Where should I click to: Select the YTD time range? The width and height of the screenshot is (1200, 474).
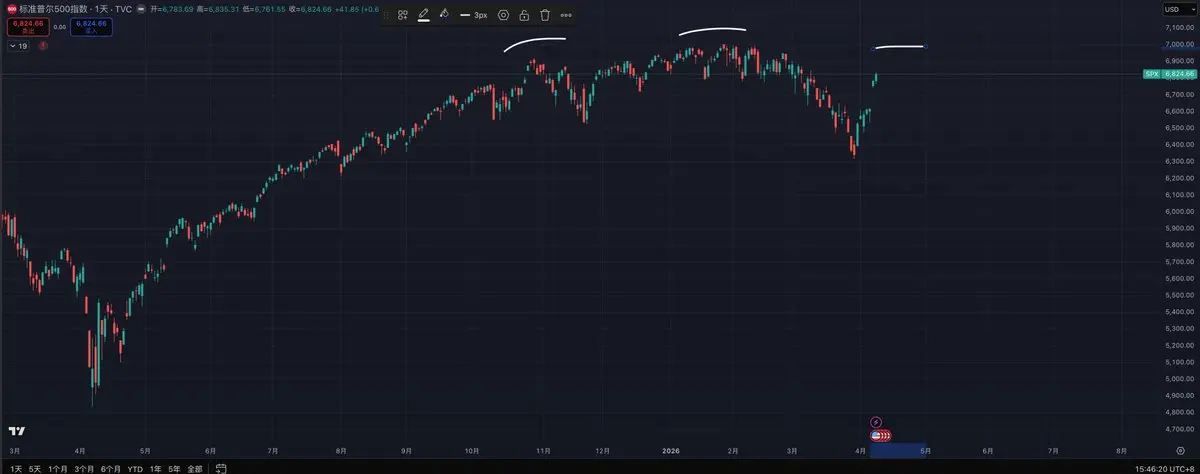(135, 468)
